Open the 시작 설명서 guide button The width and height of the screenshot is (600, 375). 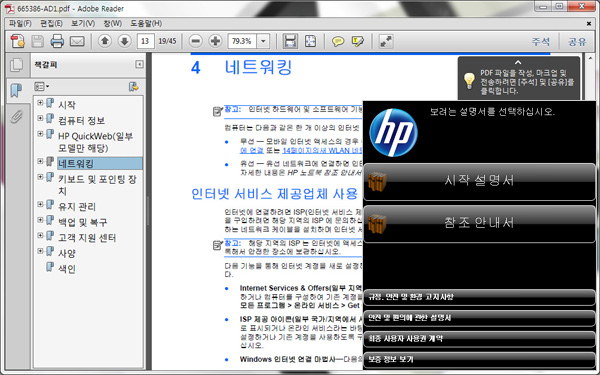479,182
